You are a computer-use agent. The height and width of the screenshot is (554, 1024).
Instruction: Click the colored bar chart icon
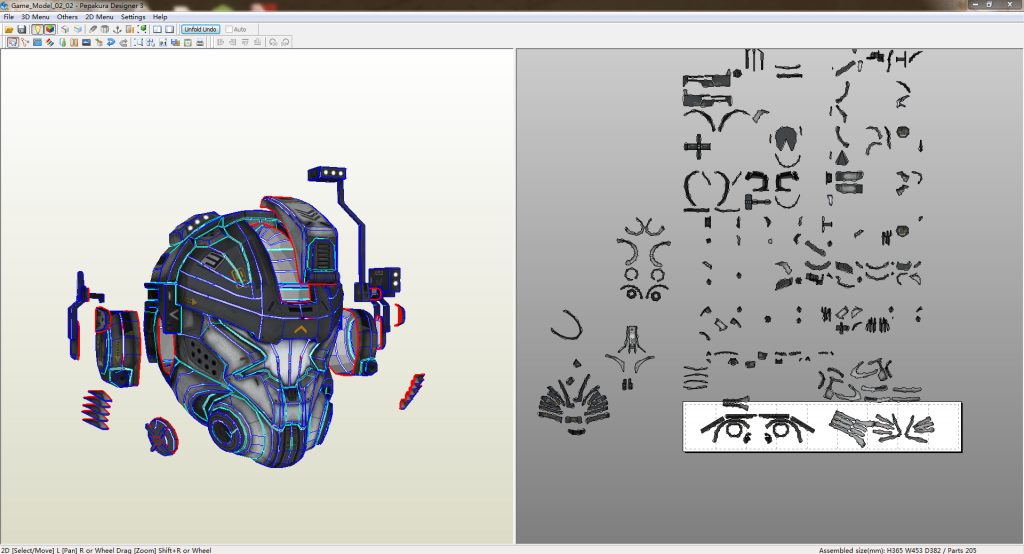[176, 42]
